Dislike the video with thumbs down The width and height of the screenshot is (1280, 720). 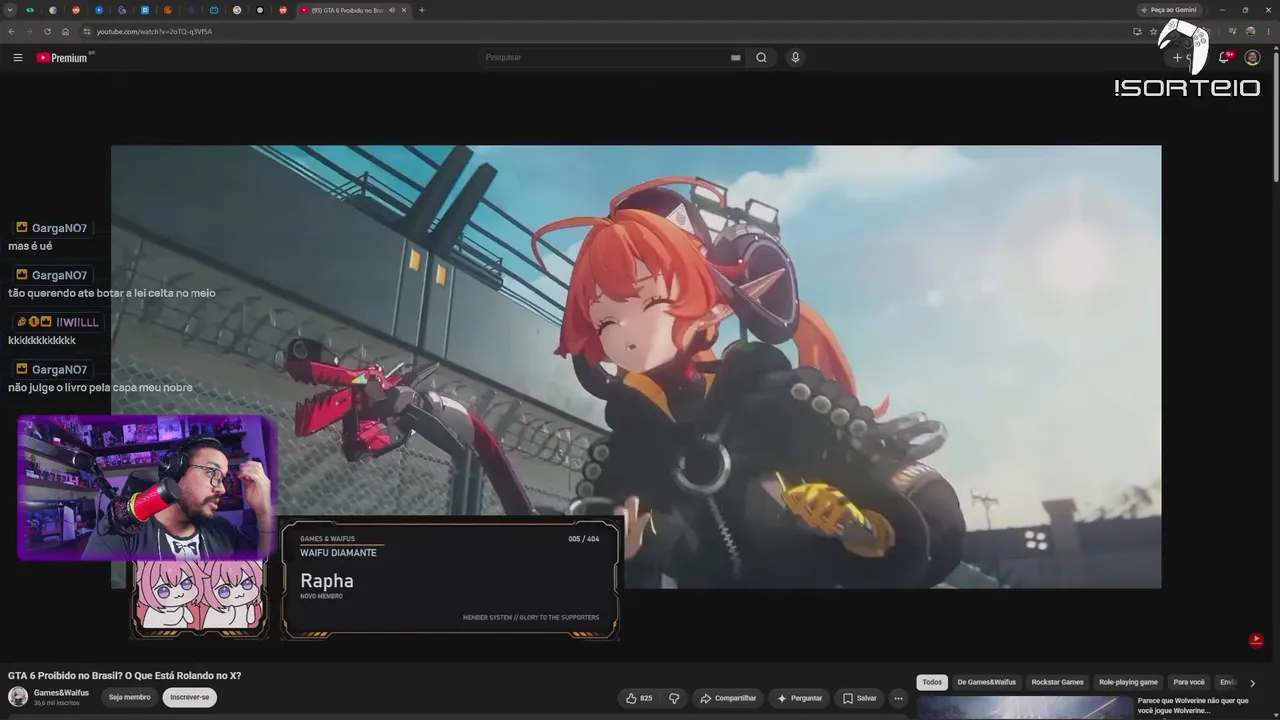click(674, 698)
